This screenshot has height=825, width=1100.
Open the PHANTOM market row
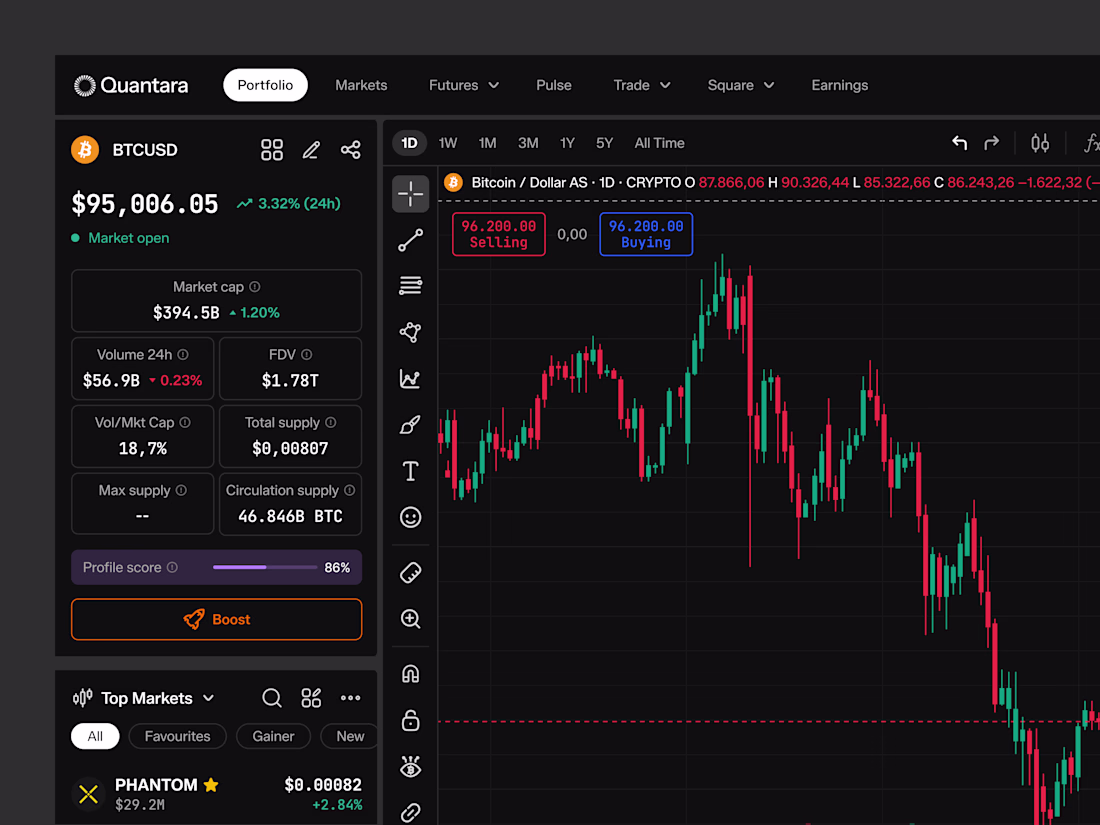tap(217, 794)
